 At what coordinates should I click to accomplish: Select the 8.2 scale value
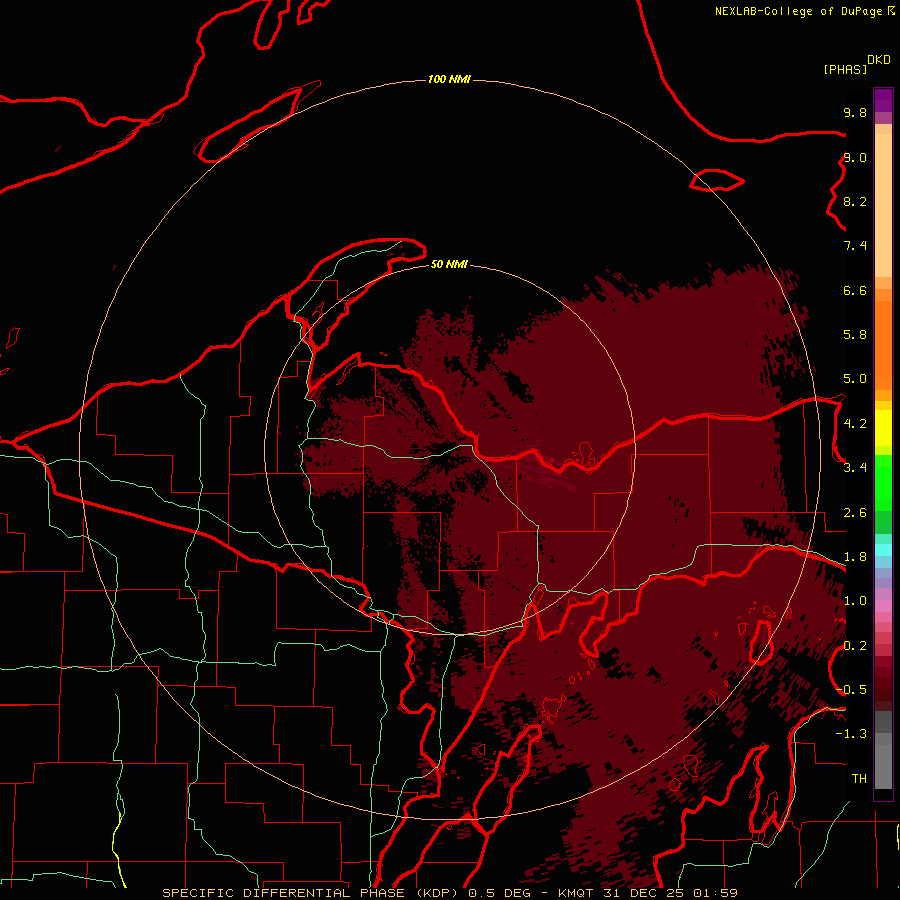855,201
